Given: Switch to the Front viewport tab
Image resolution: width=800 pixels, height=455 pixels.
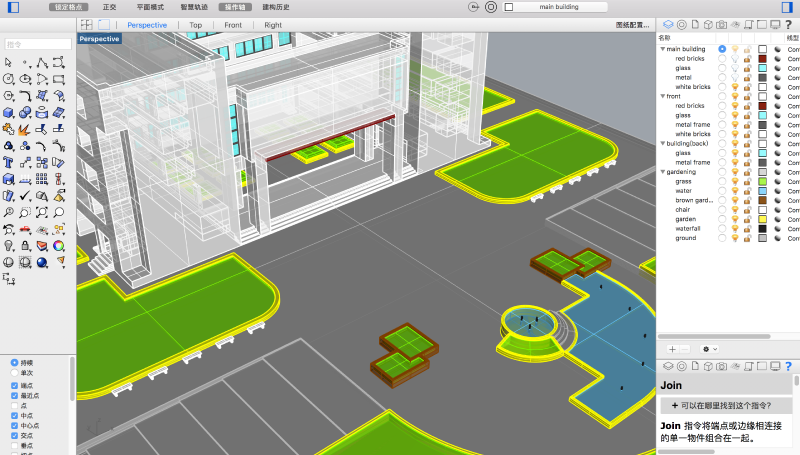Looking at the screenshot, I should pos(232,24).
